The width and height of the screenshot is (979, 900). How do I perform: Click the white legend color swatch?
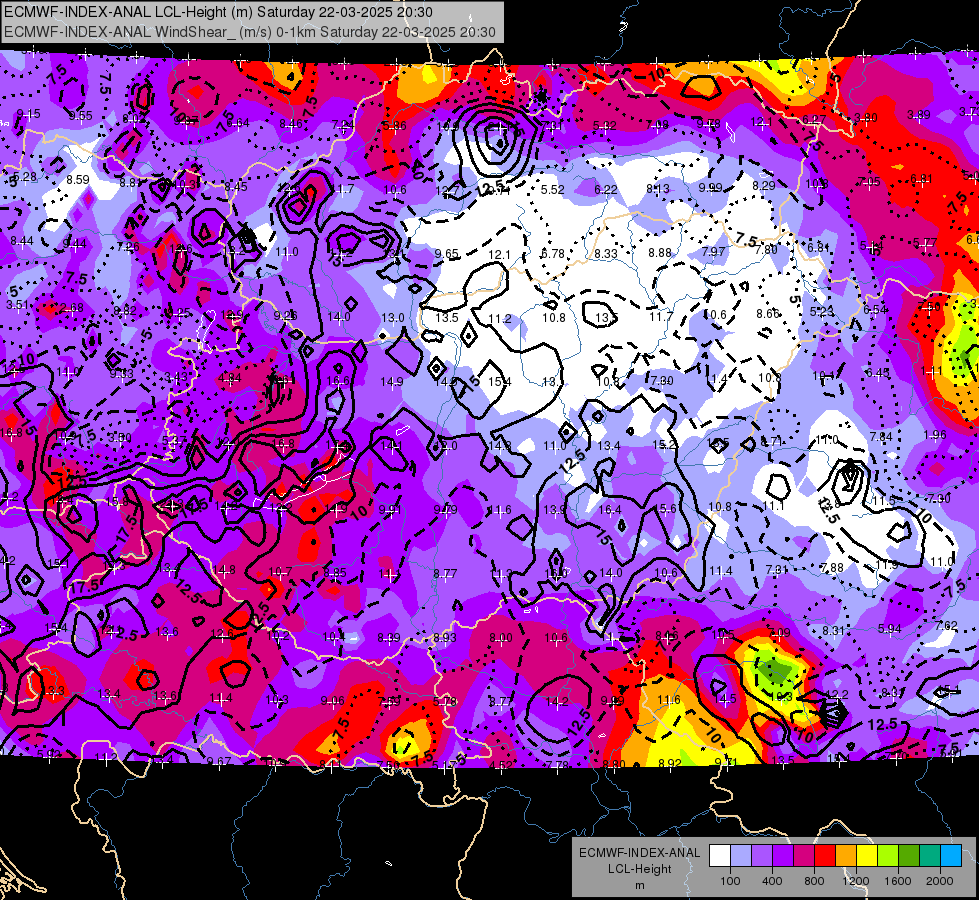click(x=720, y=856)
